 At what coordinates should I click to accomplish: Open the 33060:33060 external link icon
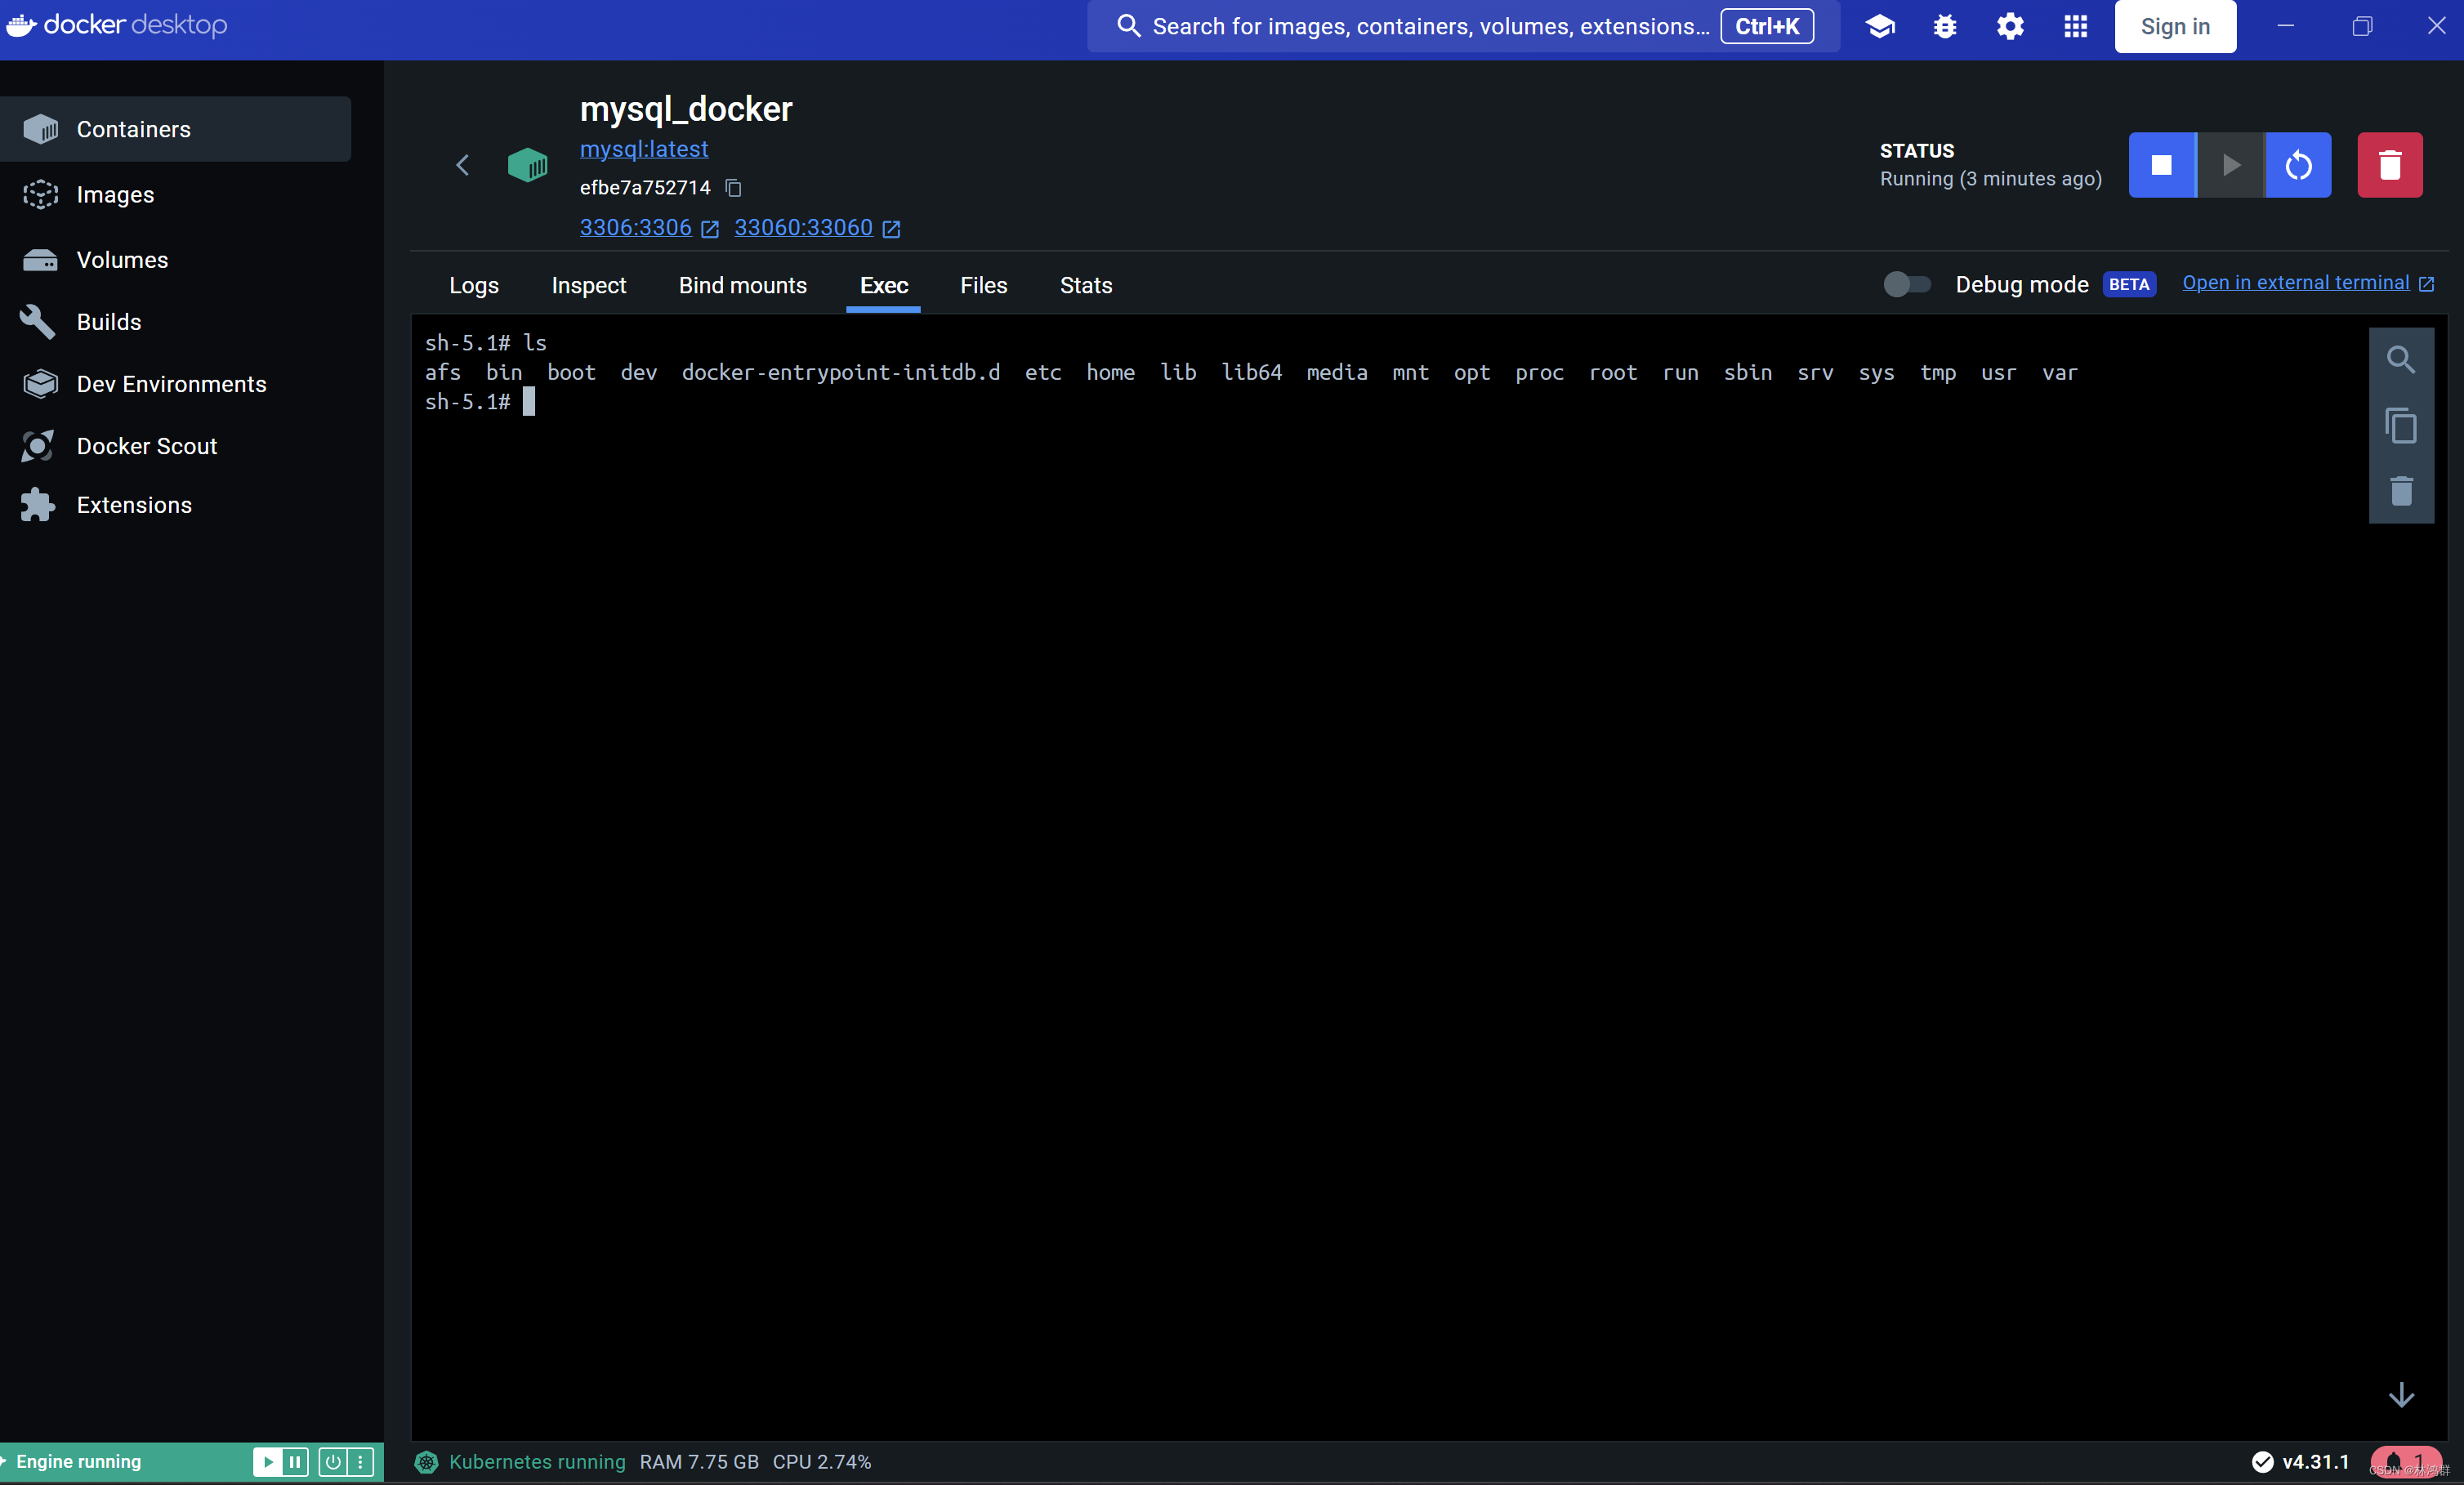891,230
